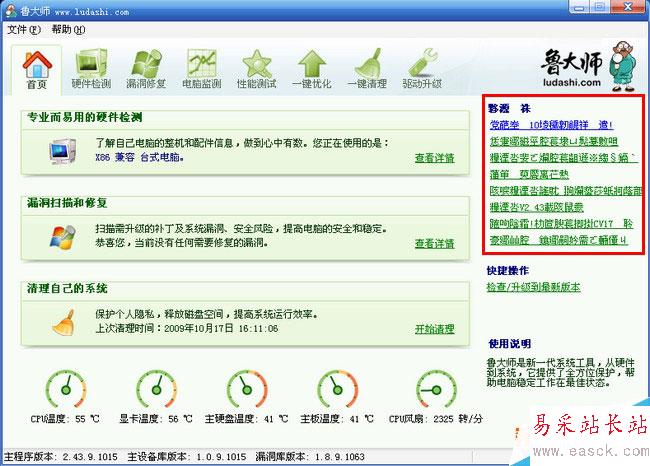Image resolution: width=650 pixels, height=466 pixels.
Task: Open the 一键清理 one-click cleanup broom icon
Action: pyautogui.click(x=367, y=63)
